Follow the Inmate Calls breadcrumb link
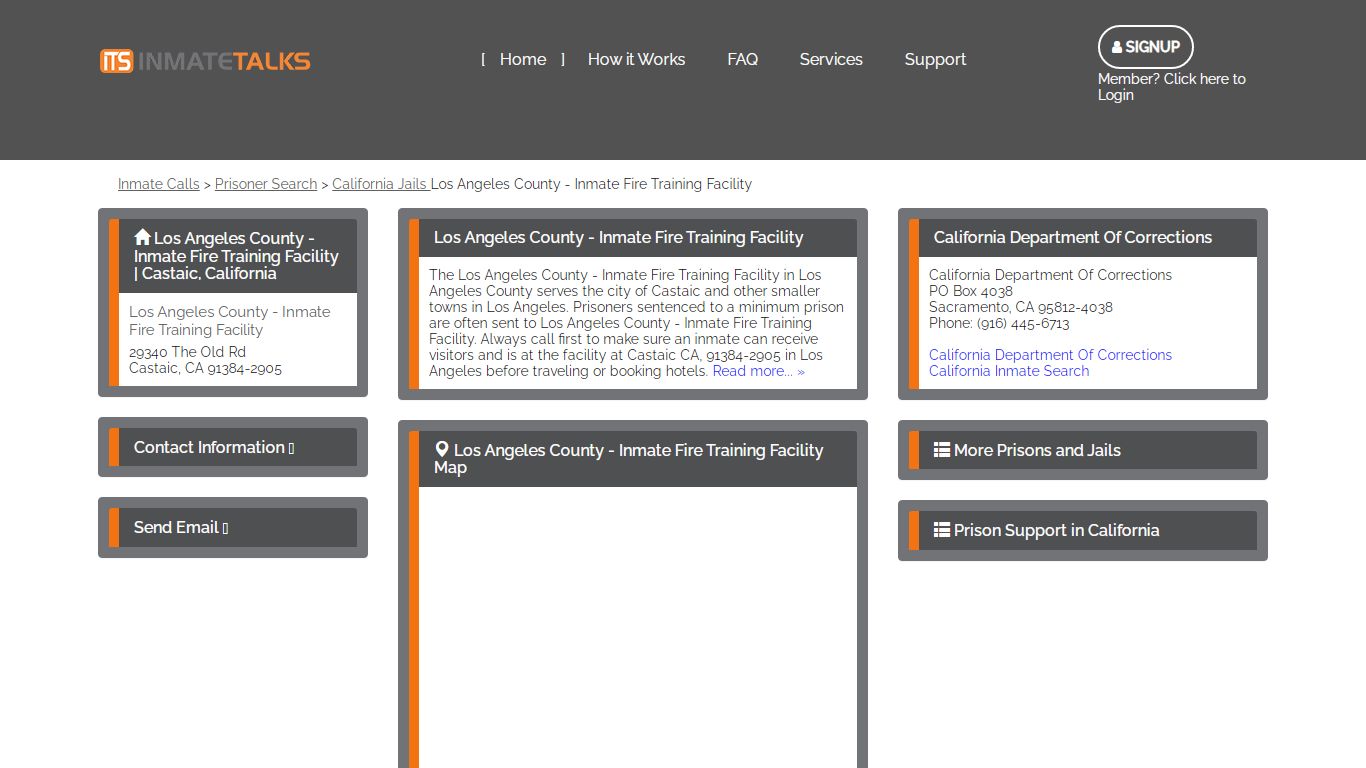The width and height of the screenshot is (1366, 768). [159, 184]
